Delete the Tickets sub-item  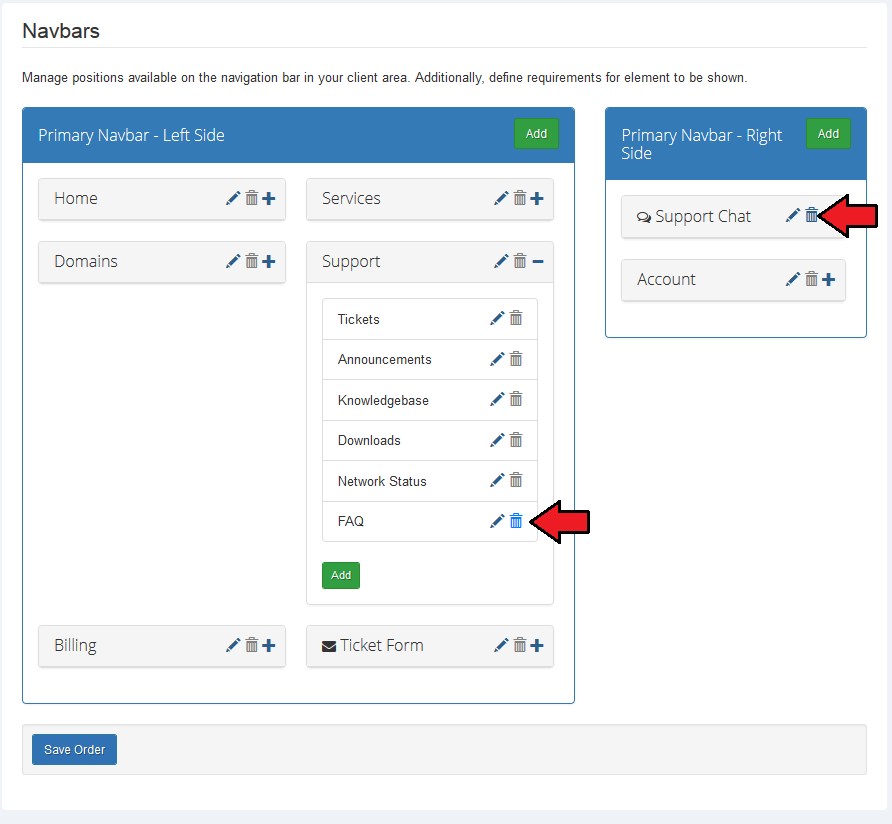click(x=516, y=318)
